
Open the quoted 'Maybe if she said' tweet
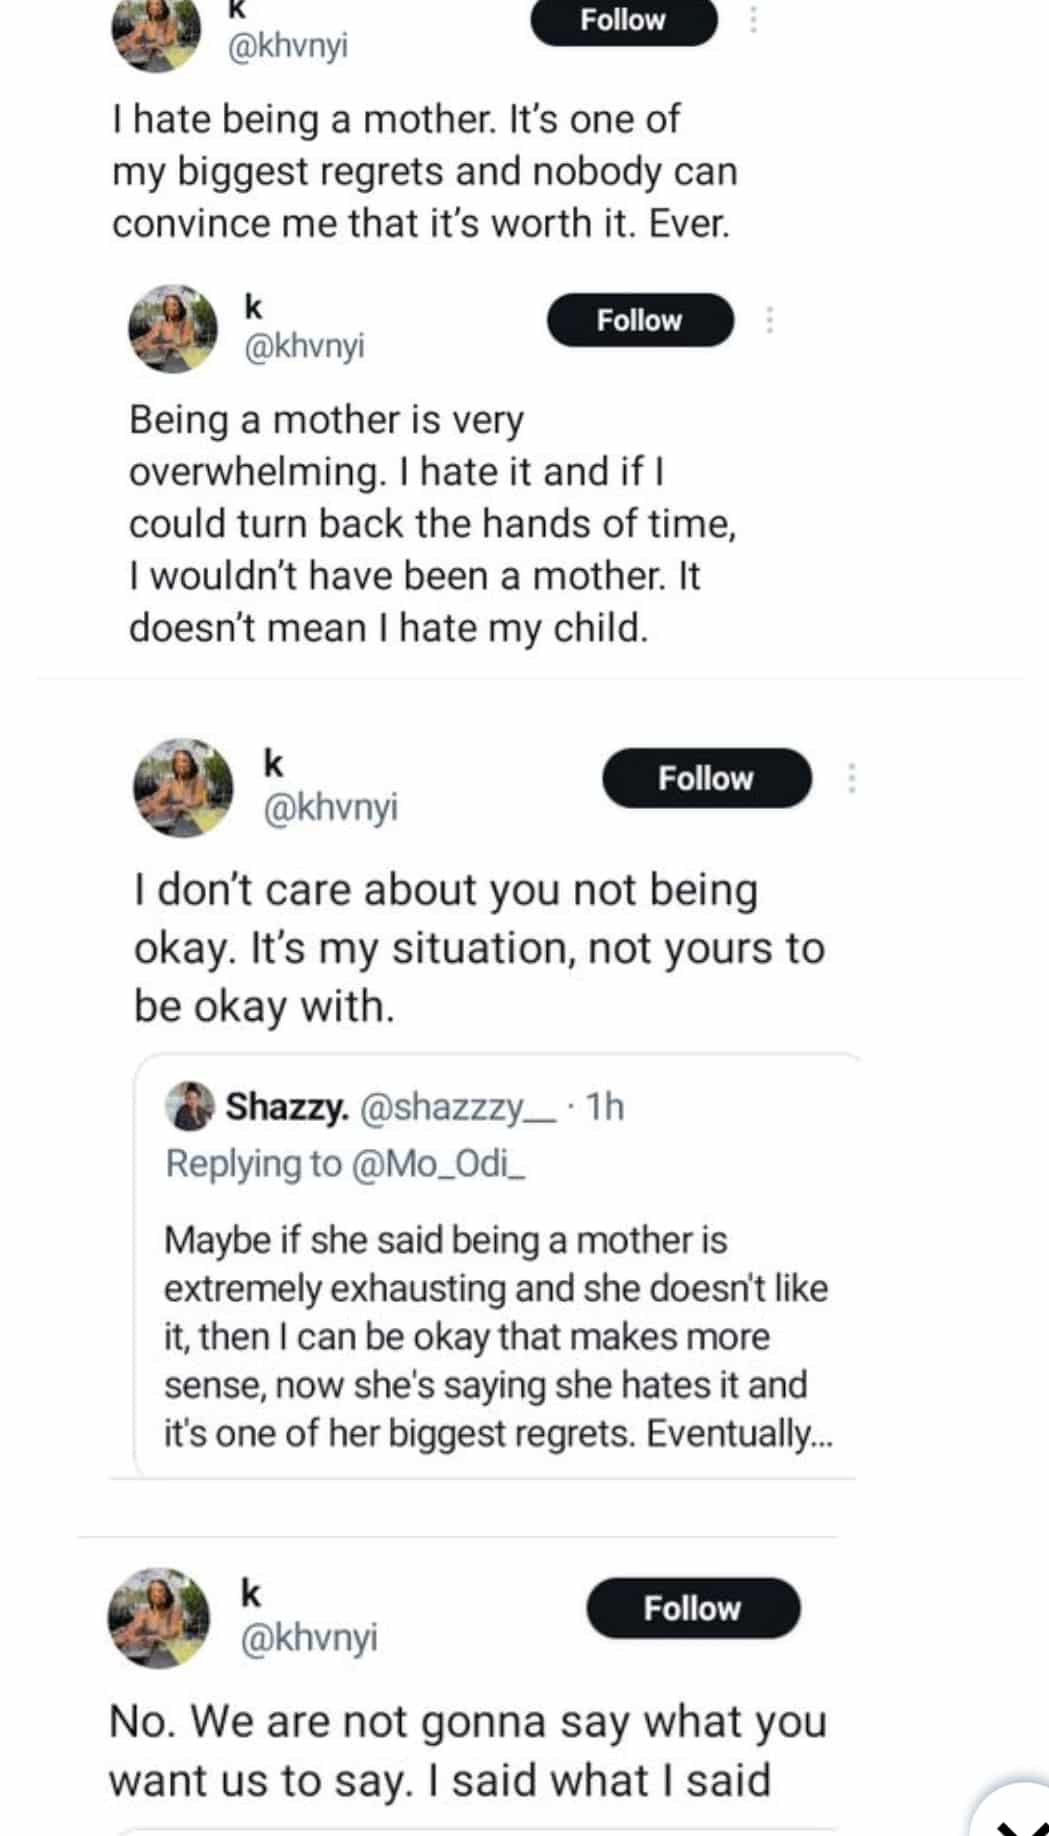[495, 1335]
